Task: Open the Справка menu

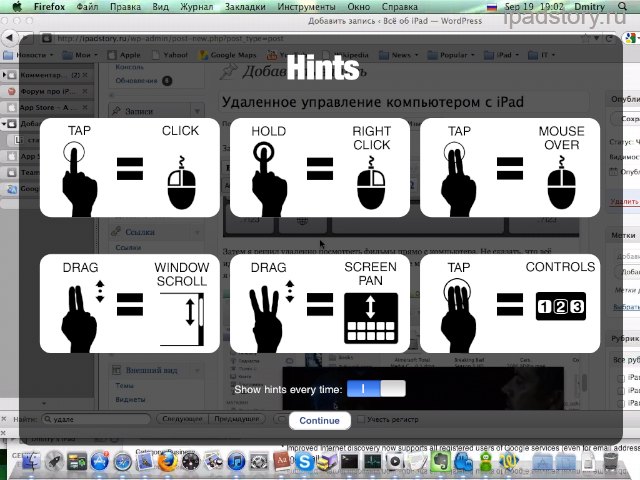Action: (400, 7)
